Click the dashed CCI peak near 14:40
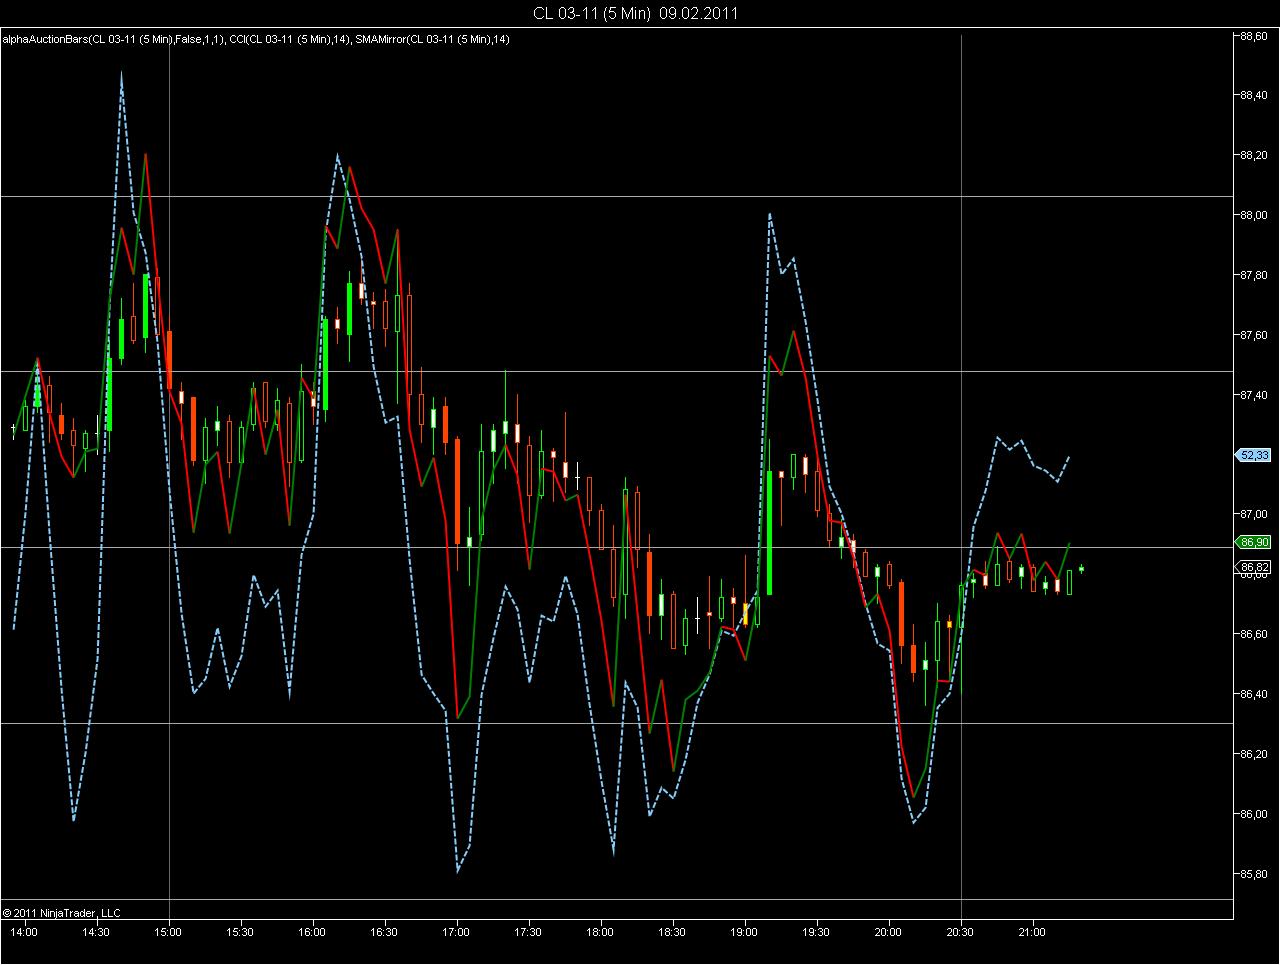Viewport: 1280px width, 965px height. (x=121, y=74)
